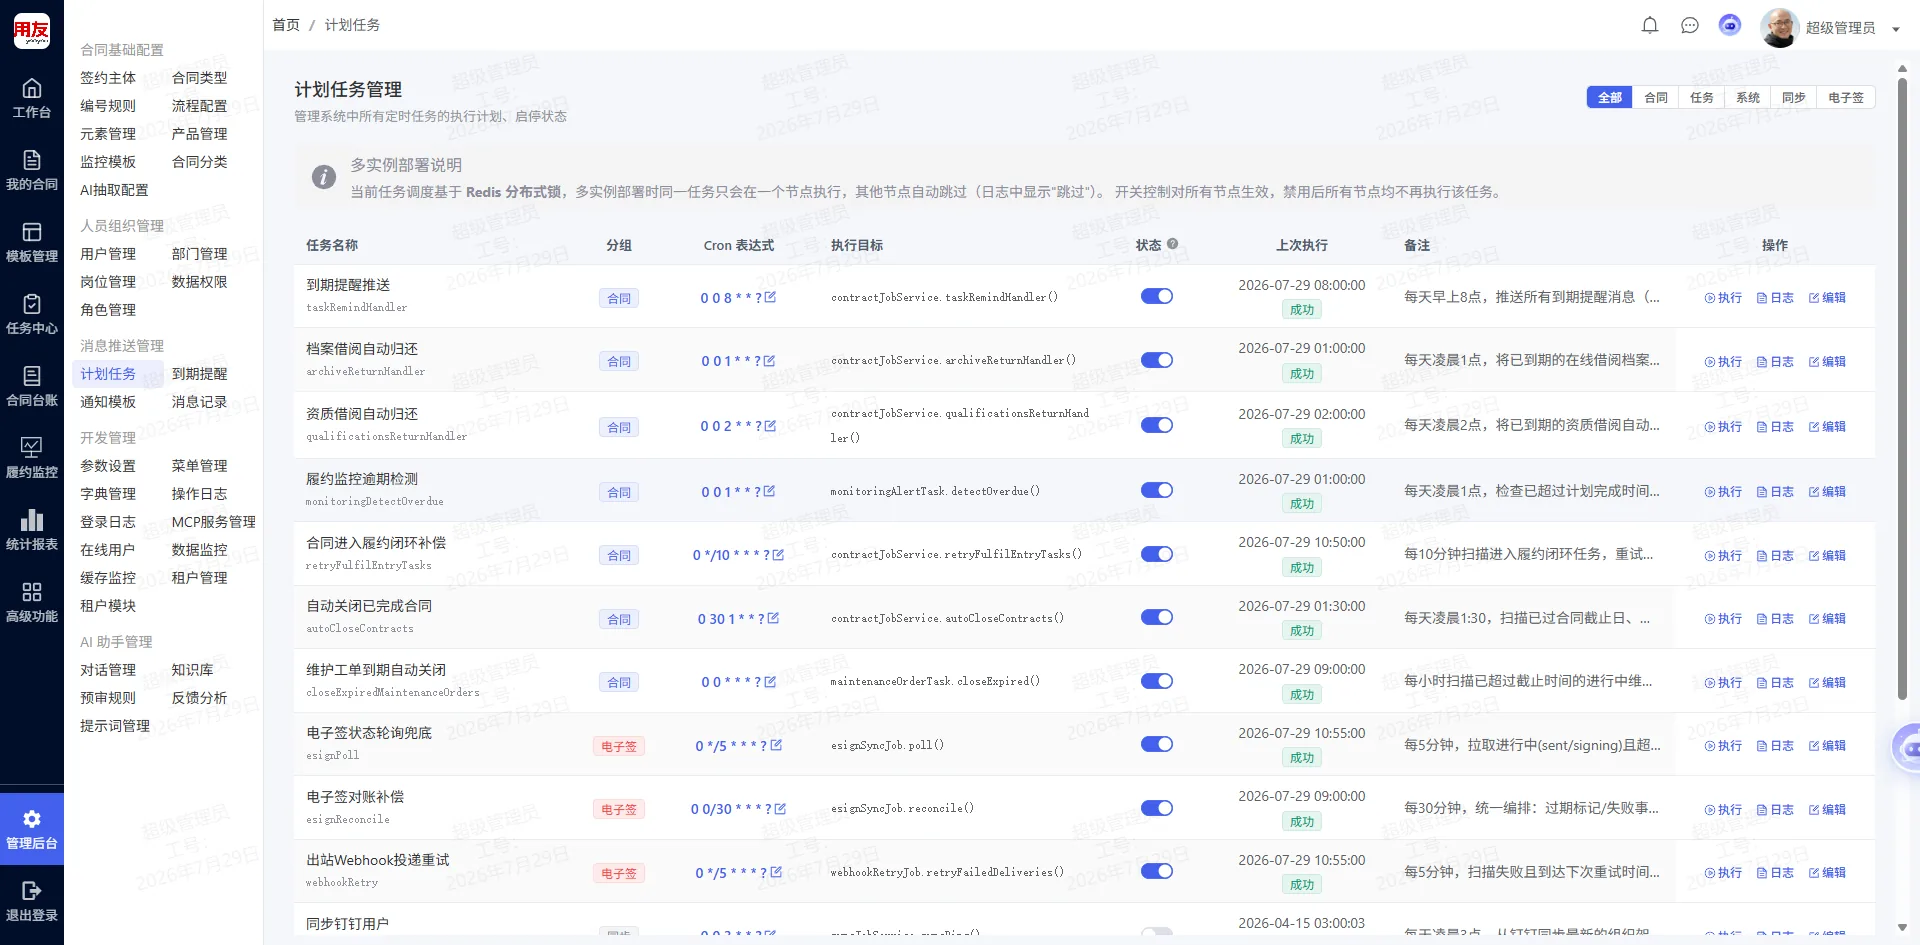Edit the Cron expression for 到期提醒推送
The height and width of the screenshot is (945, 1920).
[770, 297]
